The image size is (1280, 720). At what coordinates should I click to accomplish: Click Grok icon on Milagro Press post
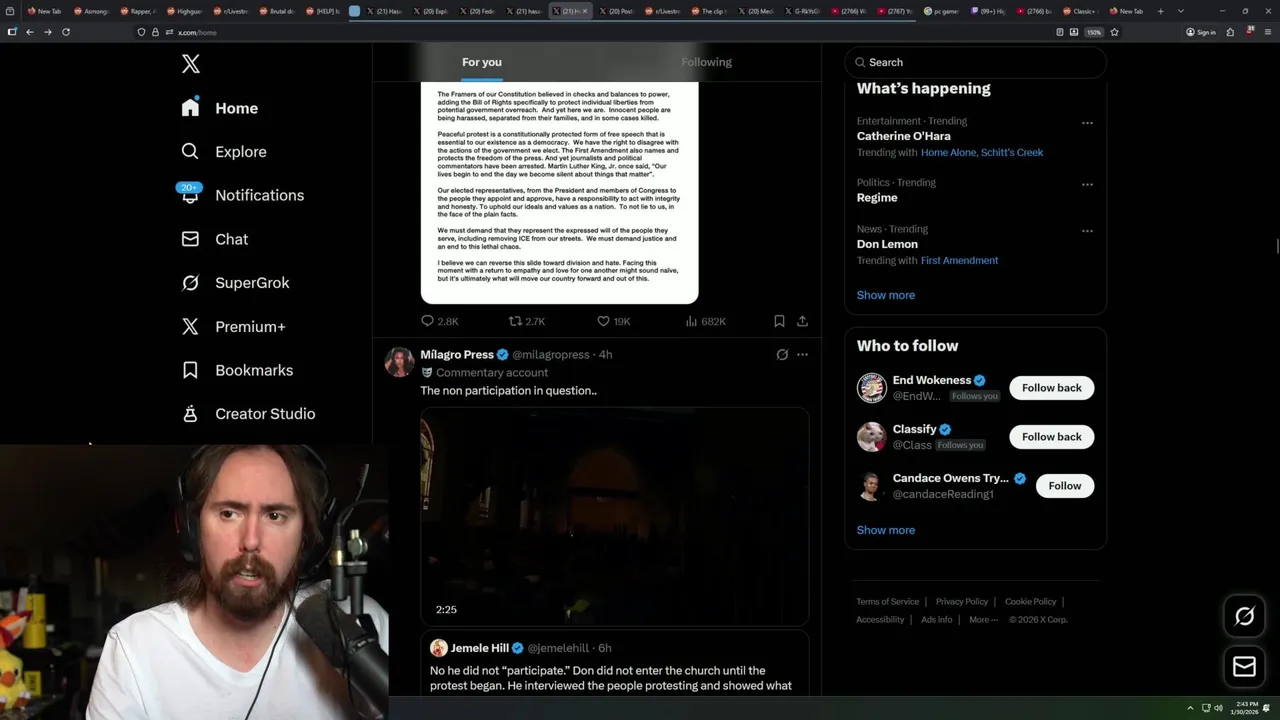[x=782, y=354]
